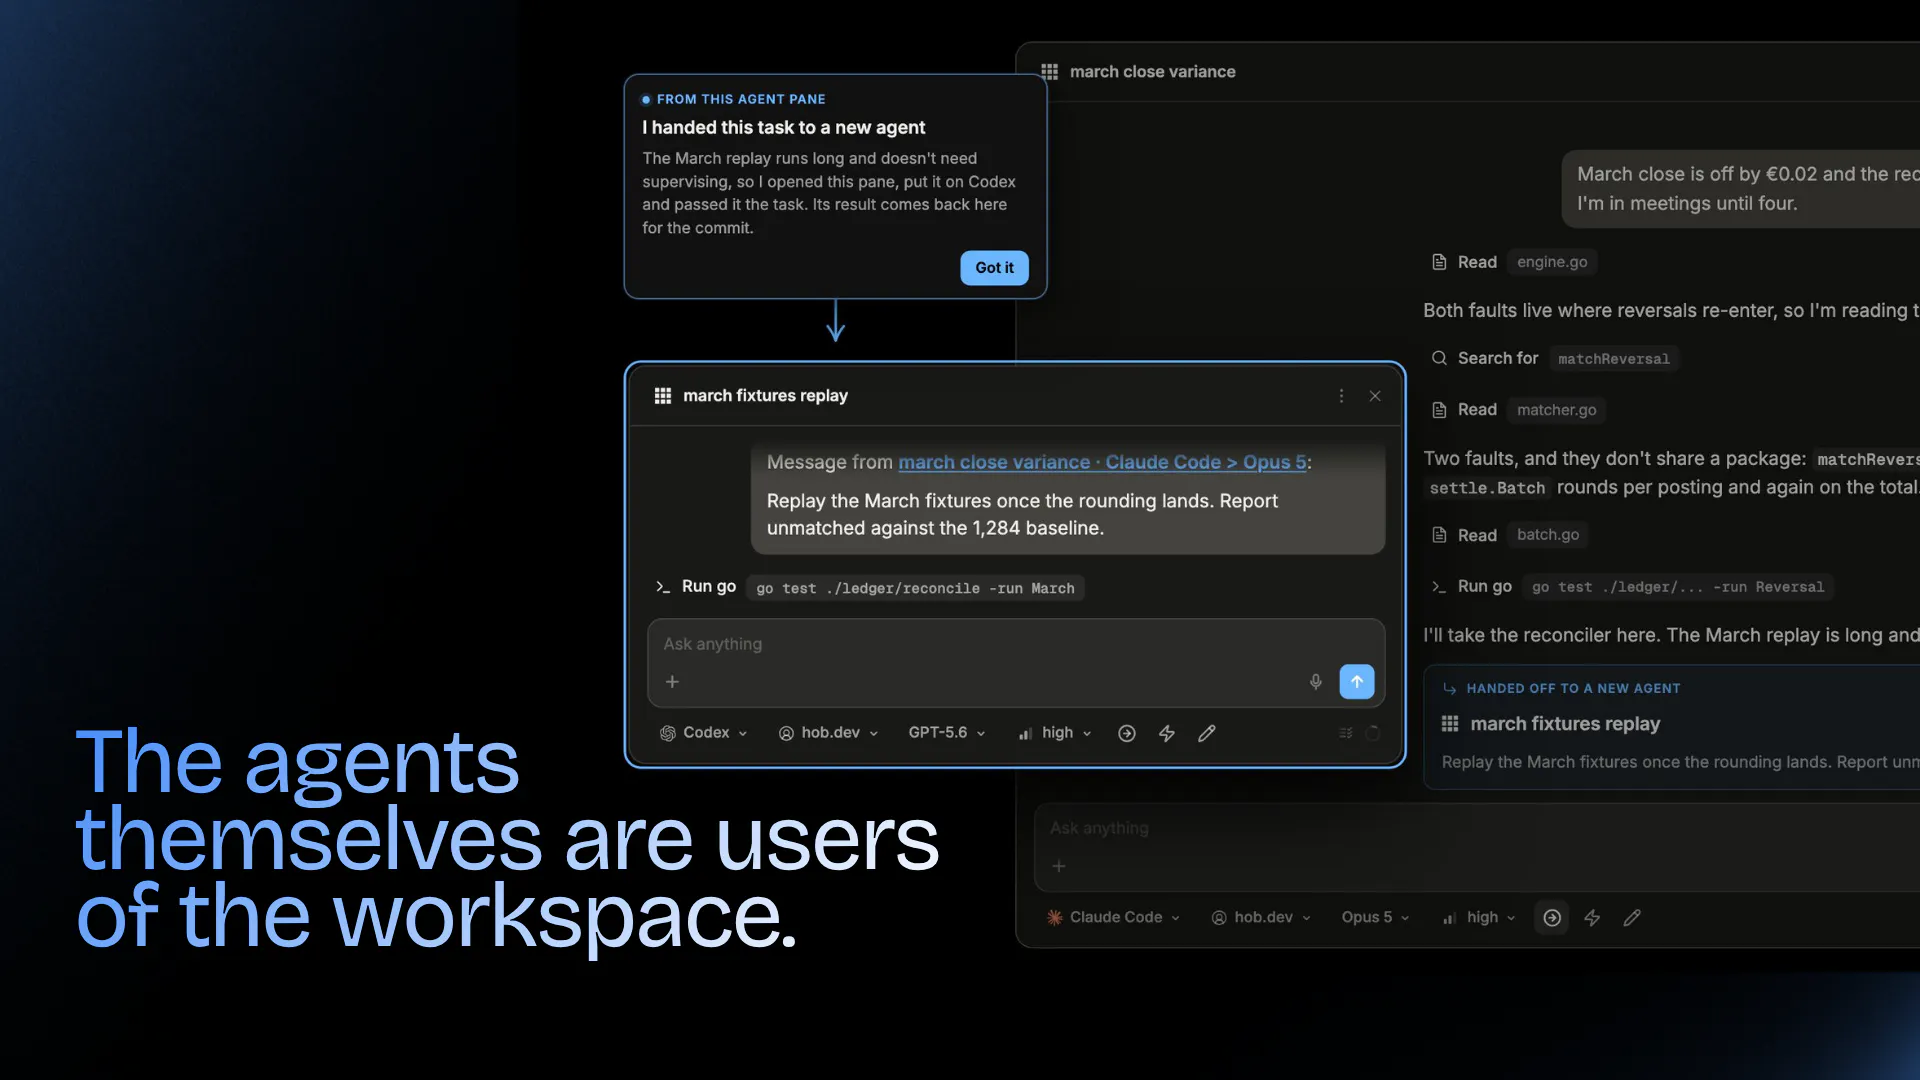Click the command 'go test ./ledger/... -run Reversal'
Viewport: 1920px width, 1080px height.
[1678, 587]
